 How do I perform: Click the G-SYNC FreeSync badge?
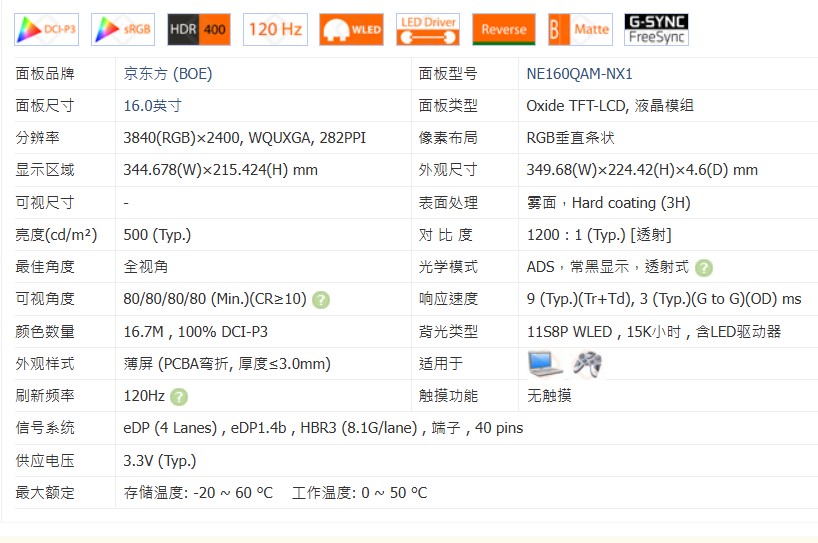(x=656, y=29)
